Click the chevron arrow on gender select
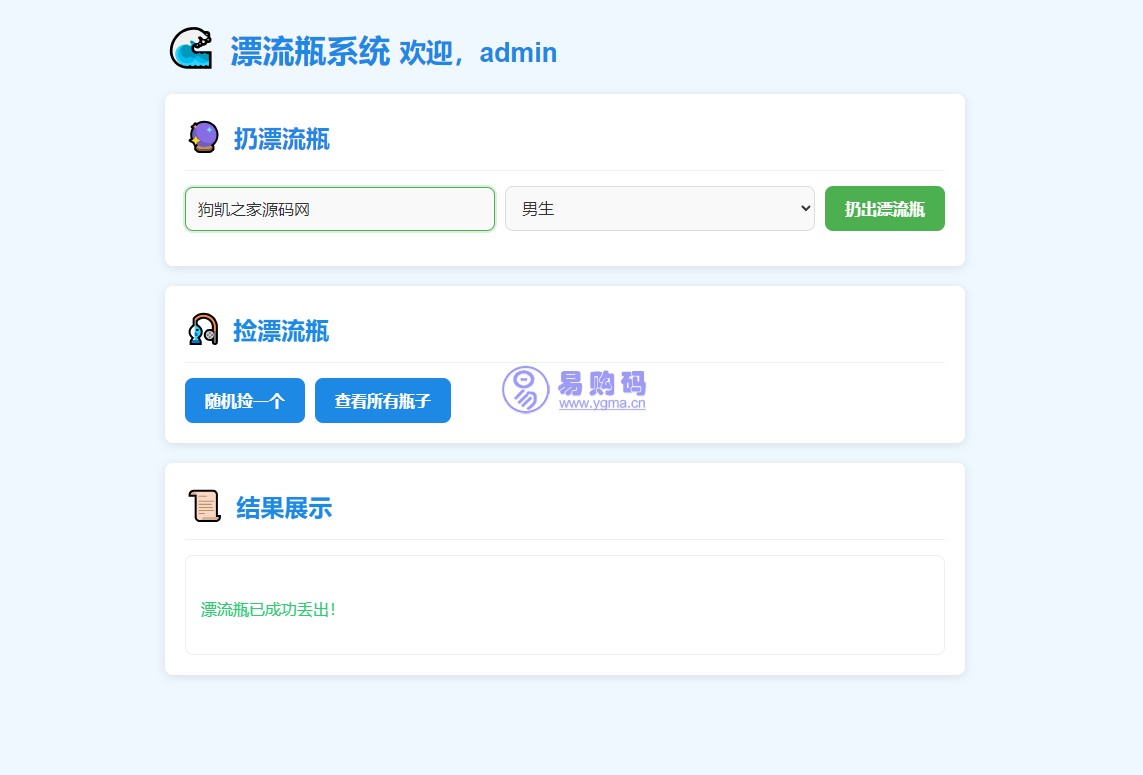1143x775 pixels. point(805,209)
